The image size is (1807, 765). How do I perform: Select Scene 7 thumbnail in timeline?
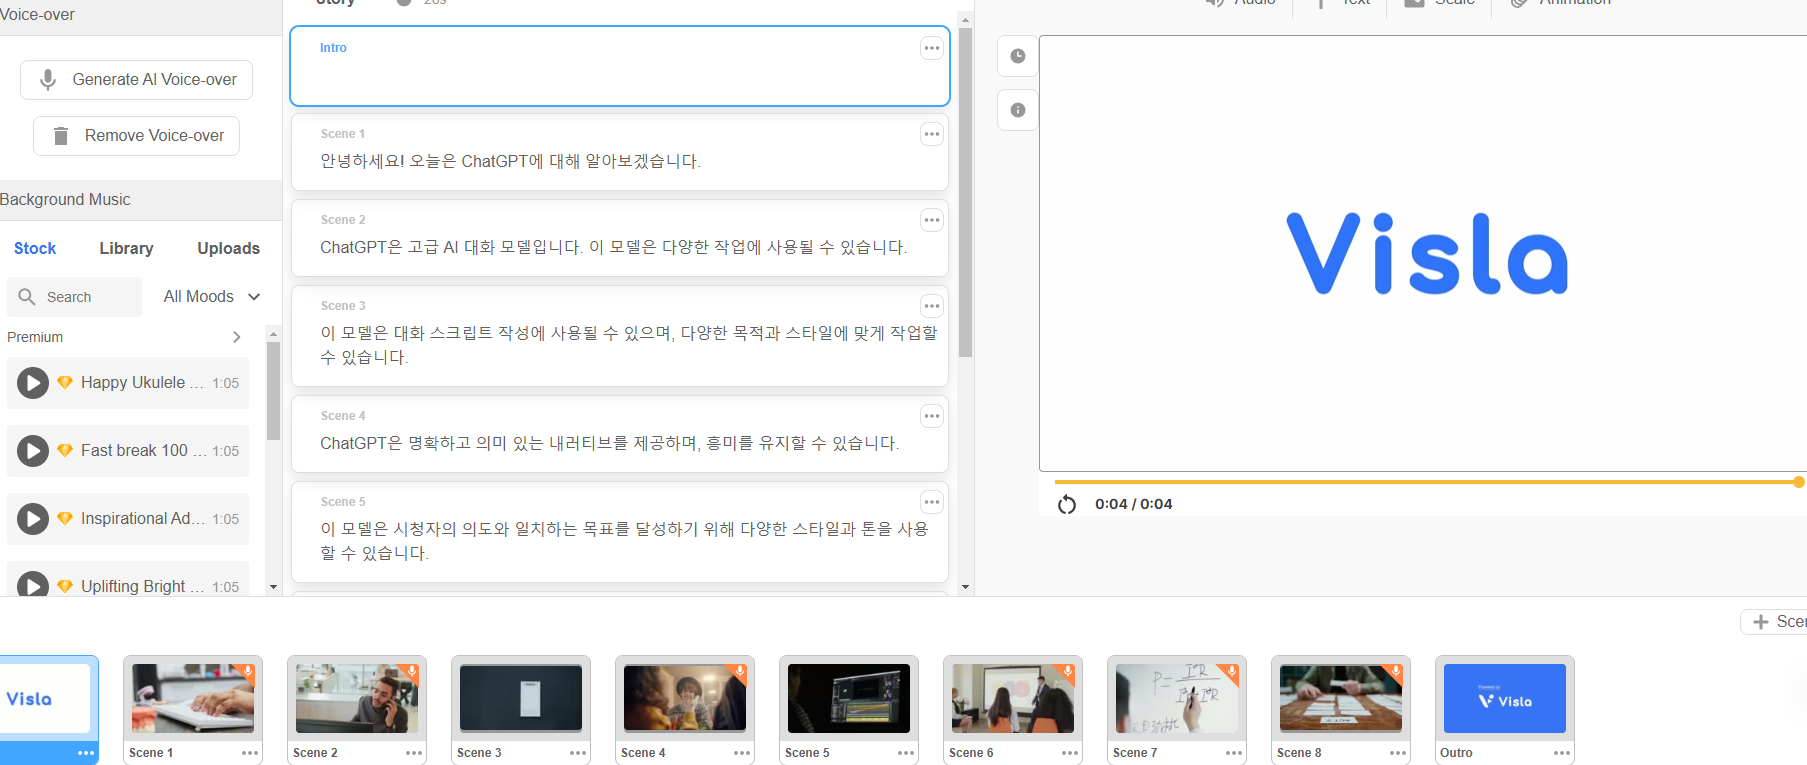[1177, 699]
